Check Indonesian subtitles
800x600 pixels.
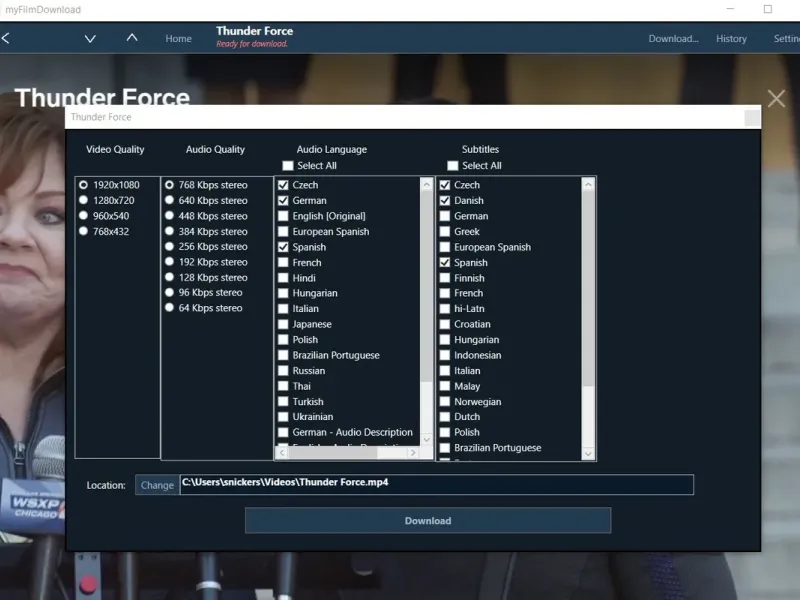pyautogui.click(x=445, y=355)
